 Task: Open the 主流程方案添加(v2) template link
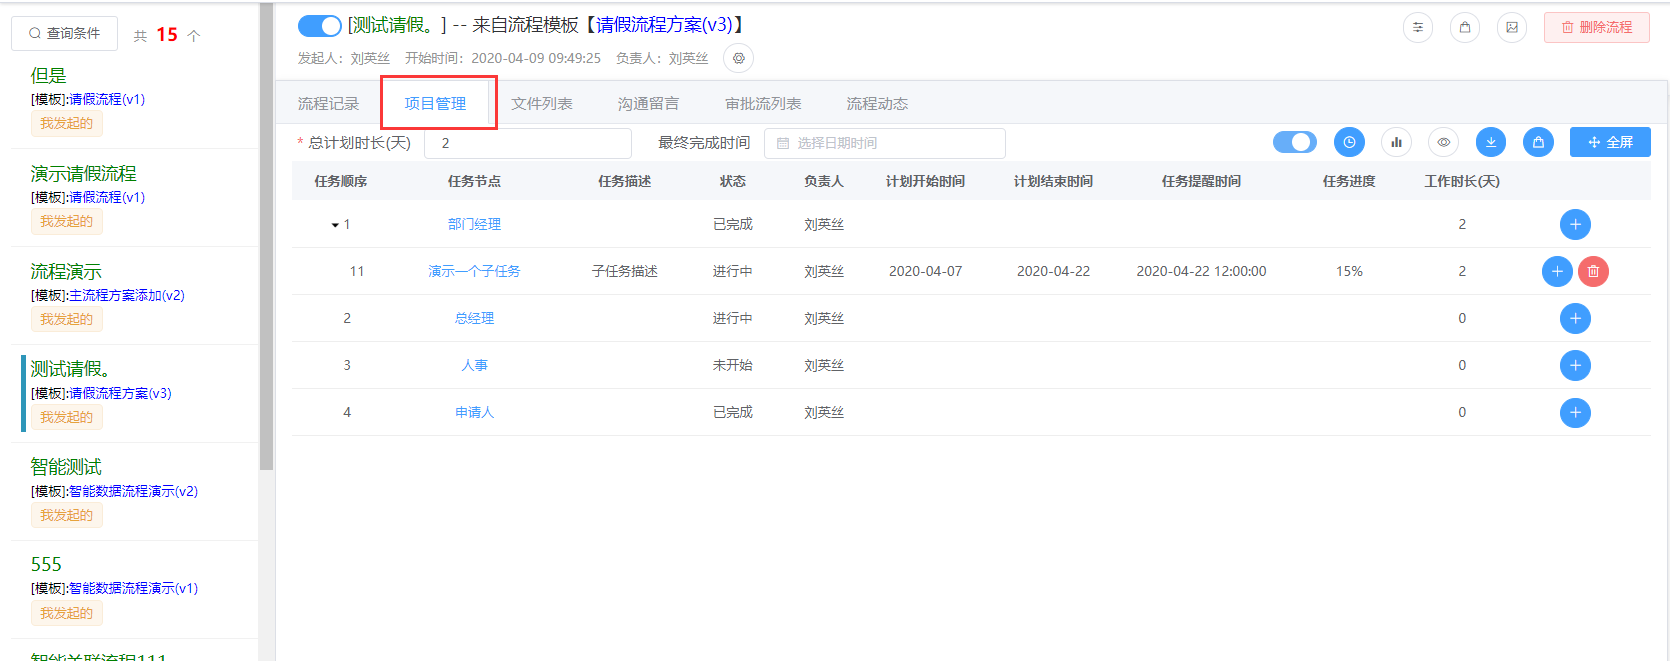127,296
